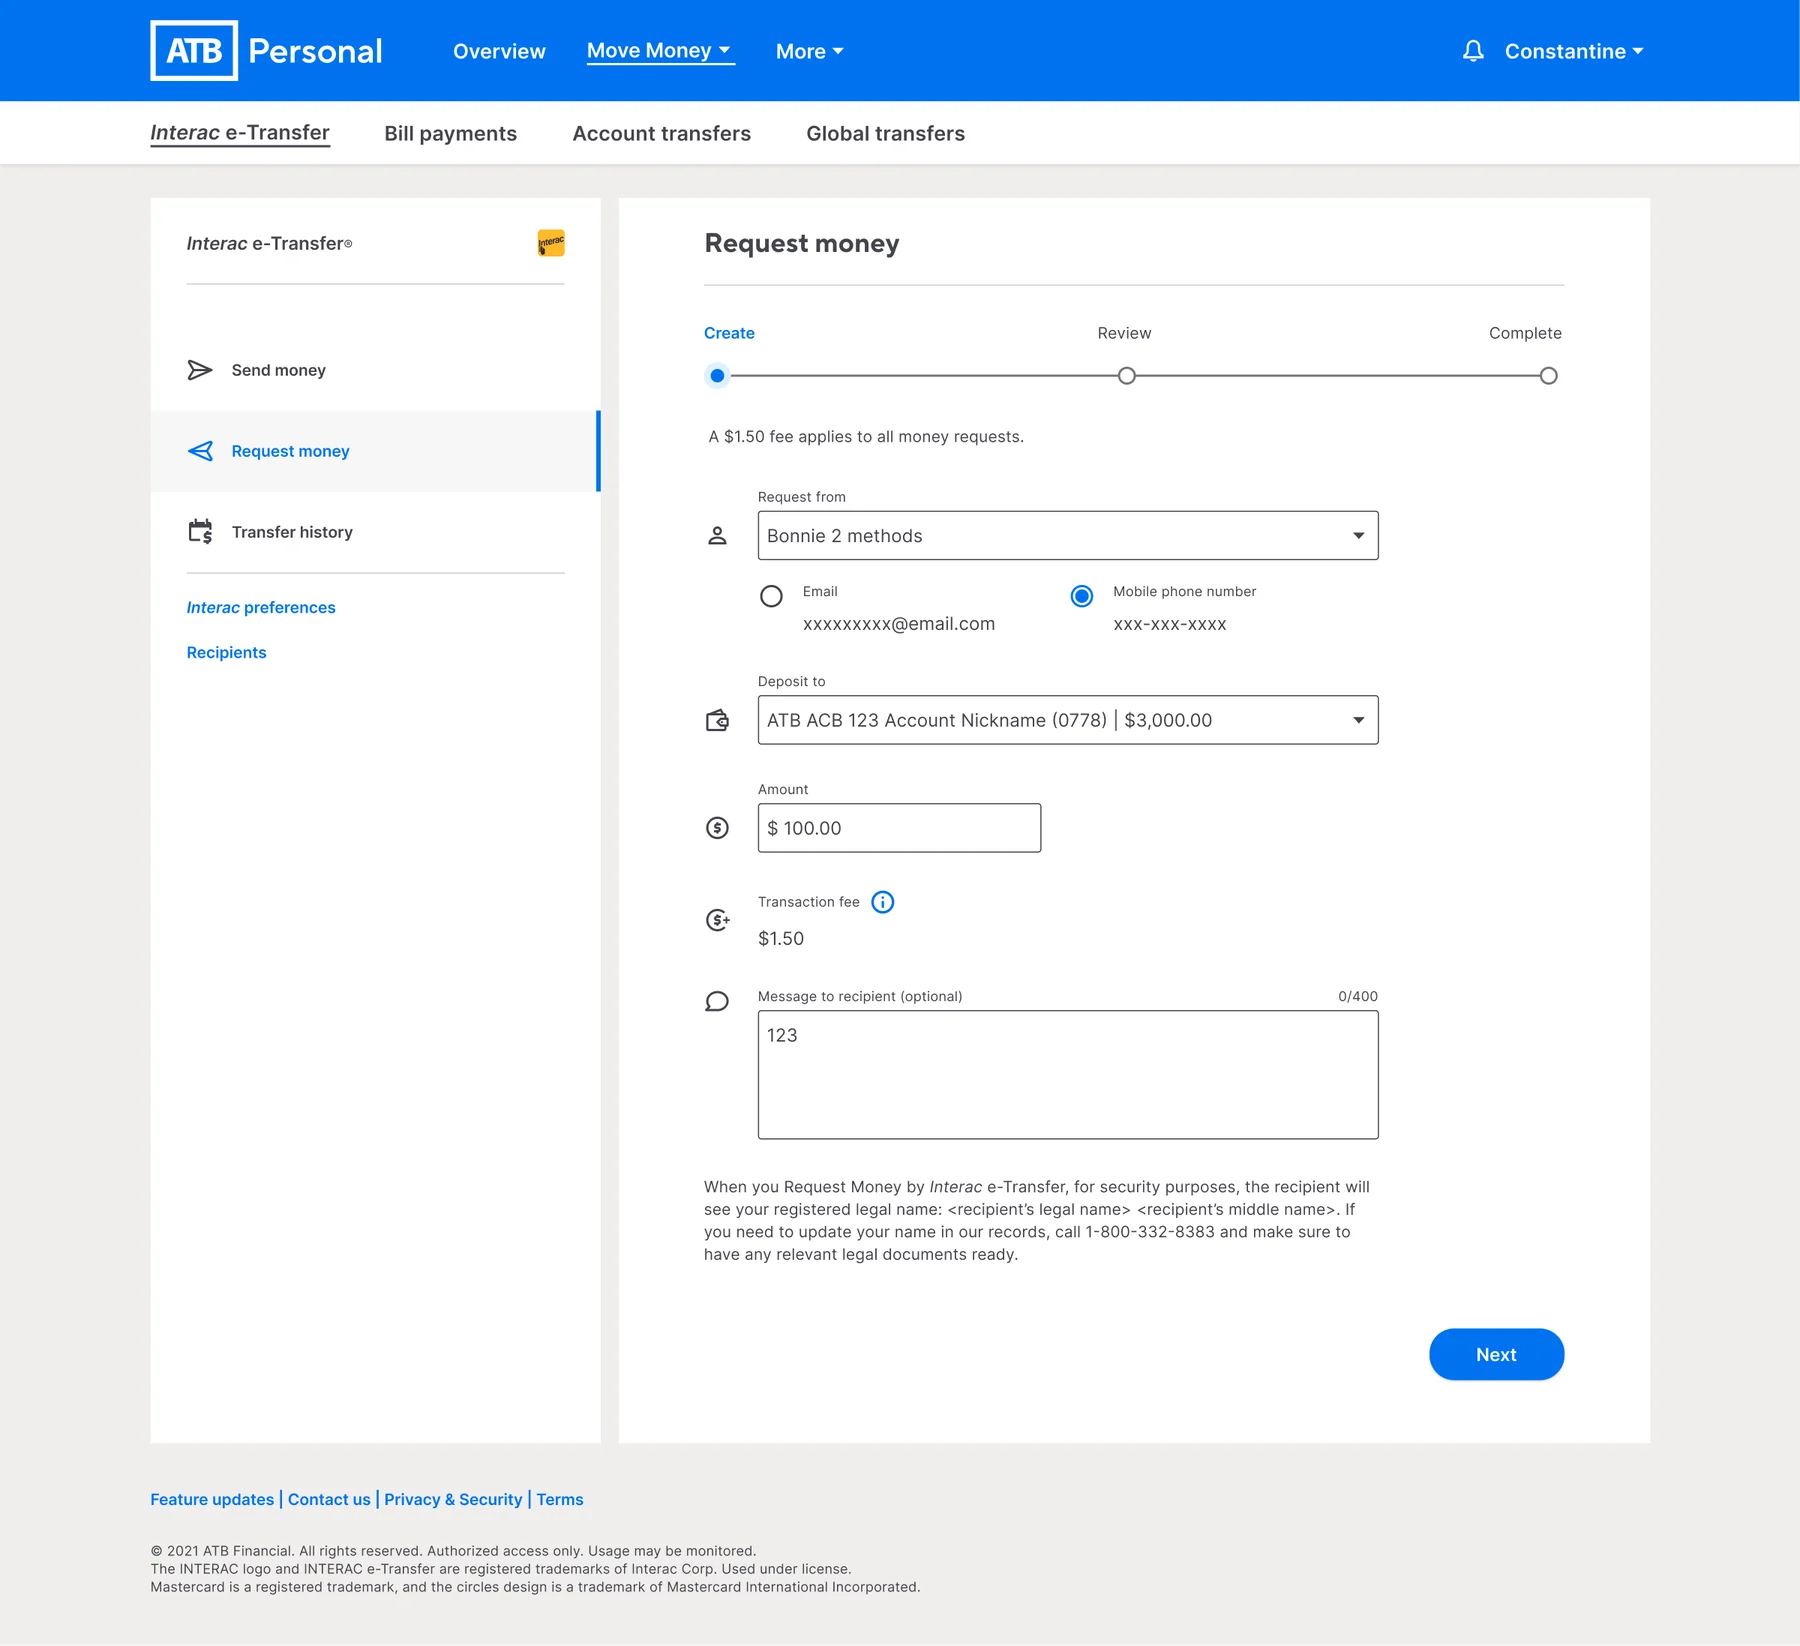1800x1646 pixels.
Task: Open Privacy & Security link
Action: 453,1499
